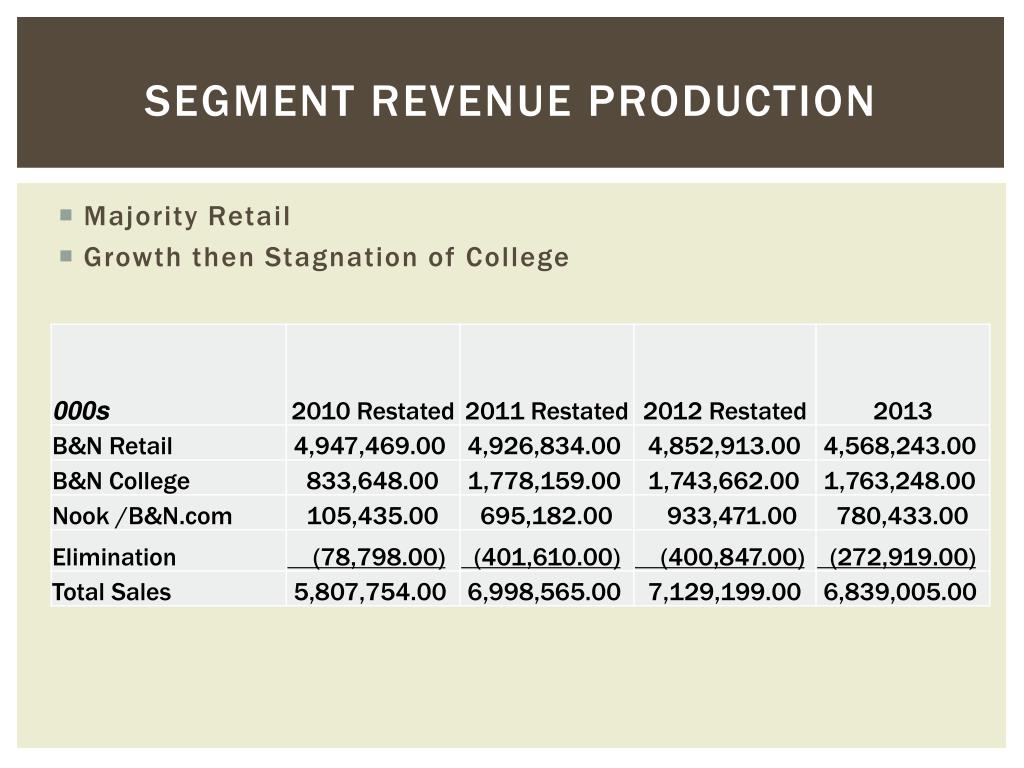This screenshot has width=1024, height=768.
Task: Click the B&N College value 1,763,248.00
Action: click(900, 481)
